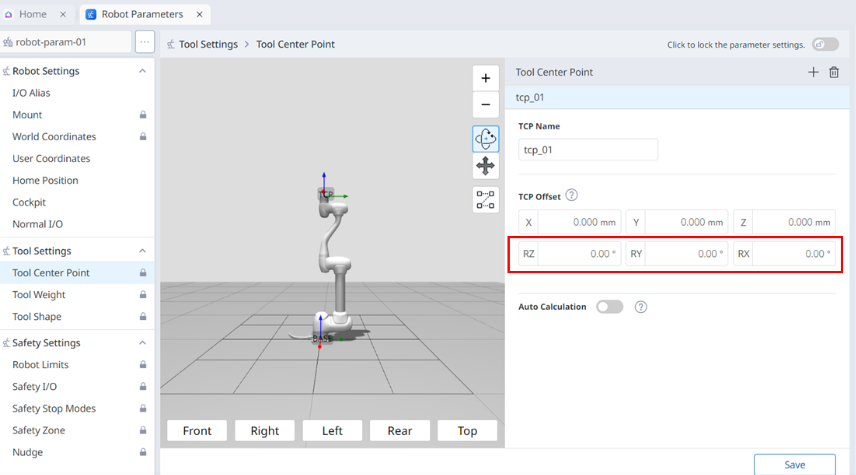This screenshot has width=856, height=475.
Task: Enable the Auto Calculation toggle
Action: [x=609, y=307]
